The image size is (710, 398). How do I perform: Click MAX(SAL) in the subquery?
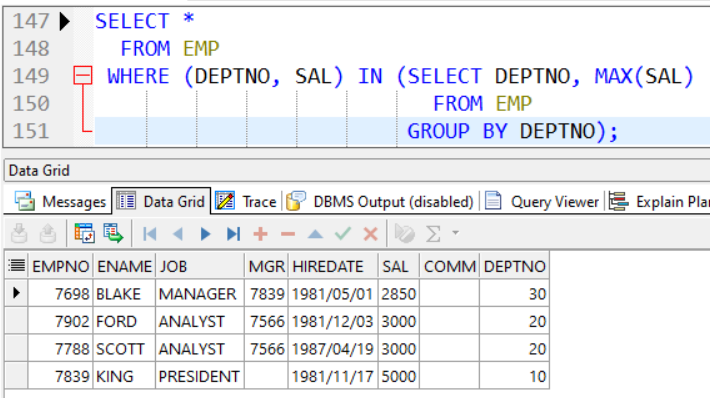point(644,76)
